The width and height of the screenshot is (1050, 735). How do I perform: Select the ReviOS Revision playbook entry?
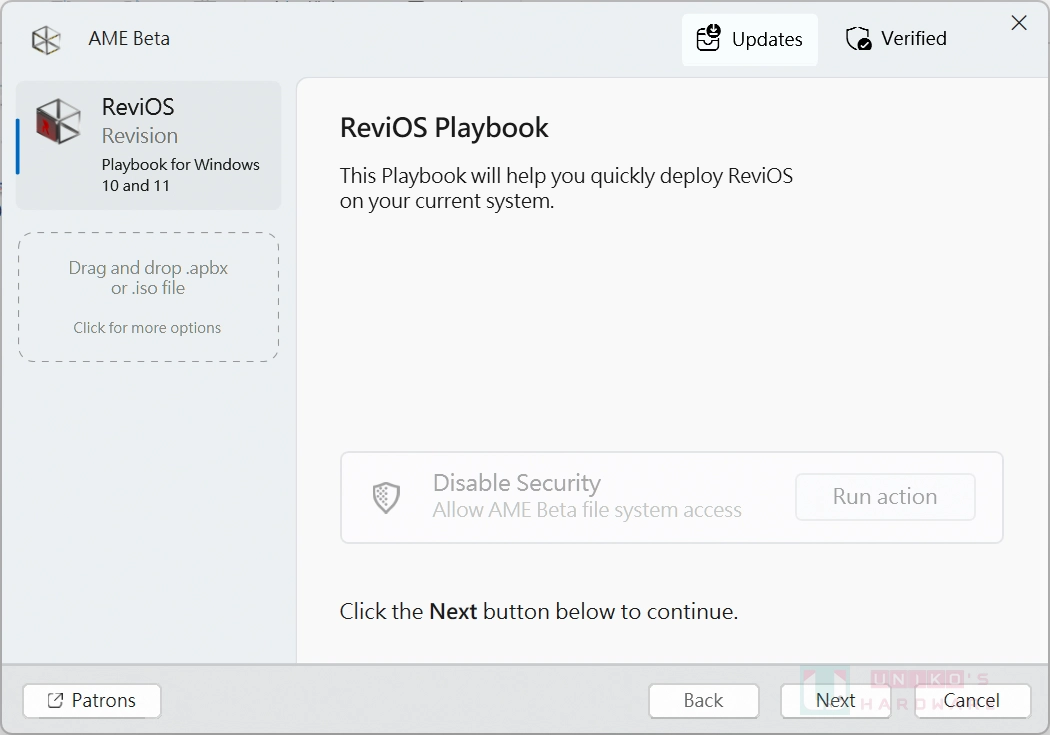tap(148, 145)
